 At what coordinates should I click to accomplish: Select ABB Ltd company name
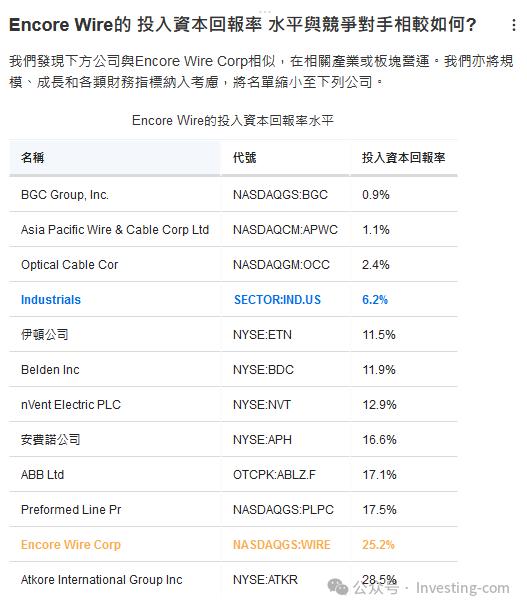pyautogui.click(x=42, y=475)
